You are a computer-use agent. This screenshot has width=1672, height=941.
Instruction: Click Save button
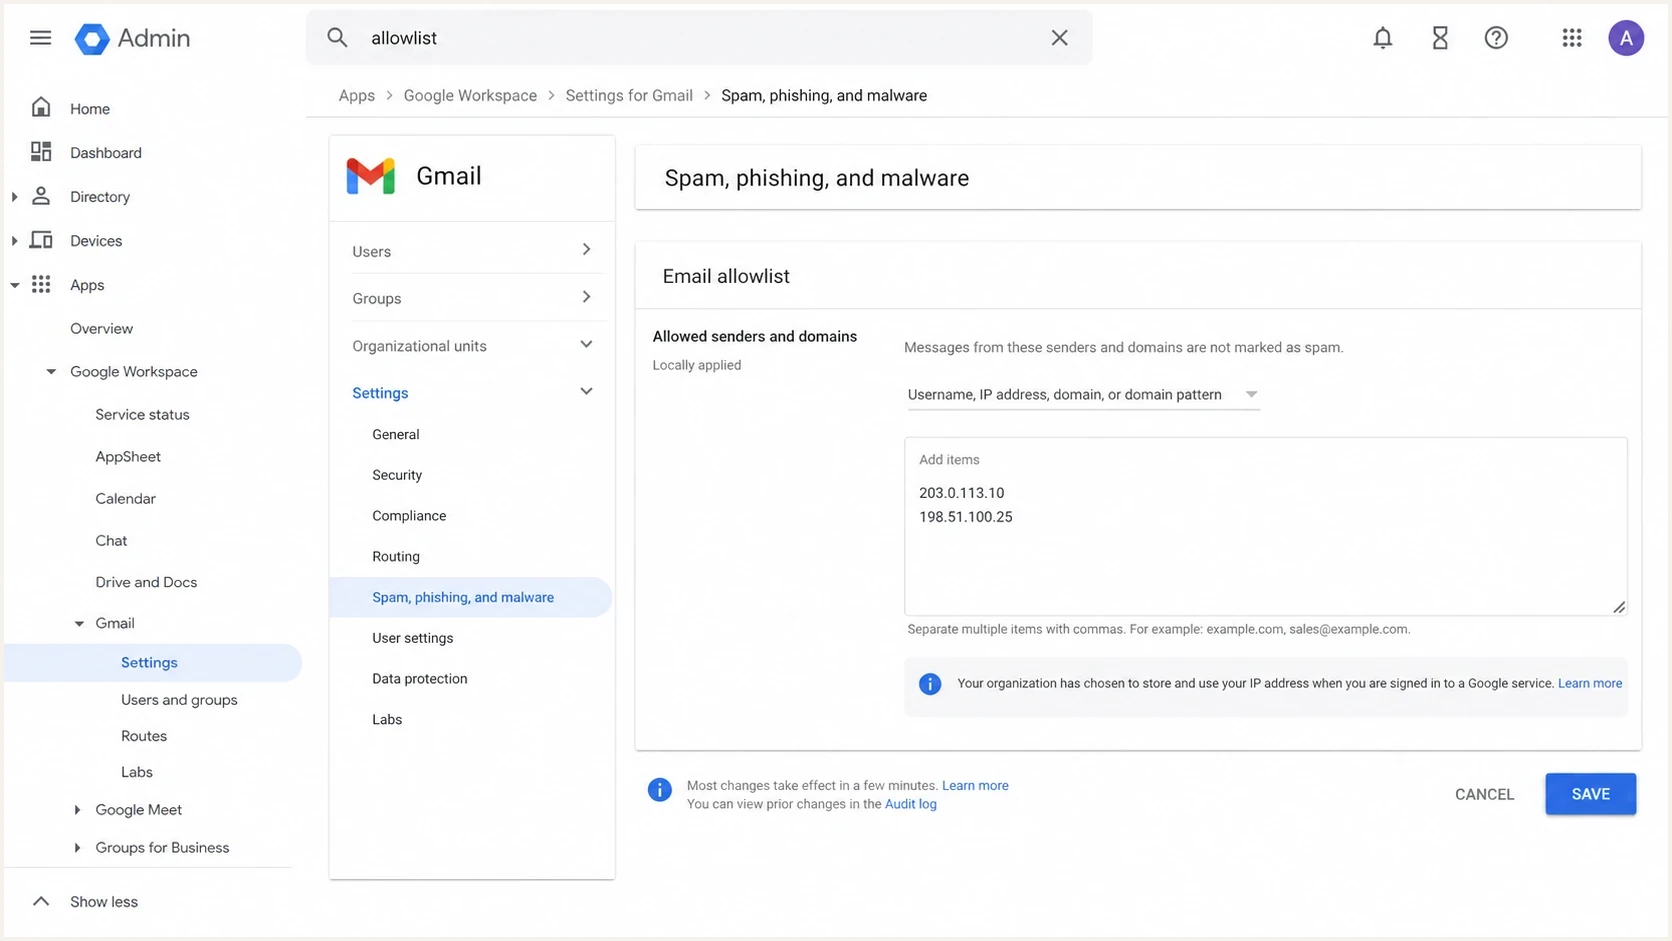(x=1590, y=794)
